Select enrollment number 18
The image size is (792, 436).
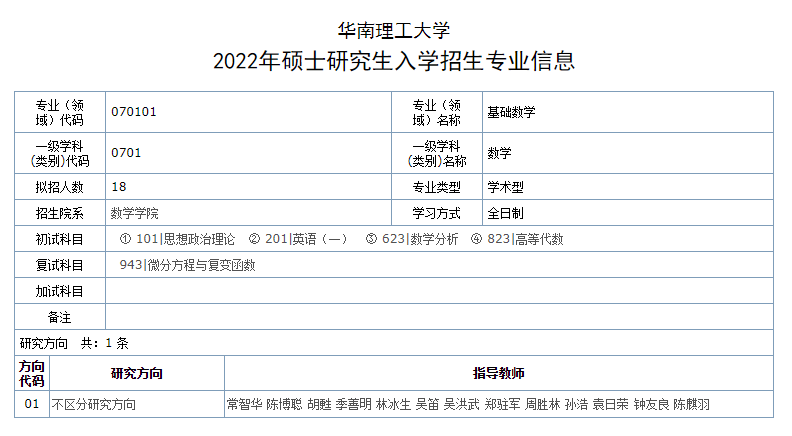point(119,186)
